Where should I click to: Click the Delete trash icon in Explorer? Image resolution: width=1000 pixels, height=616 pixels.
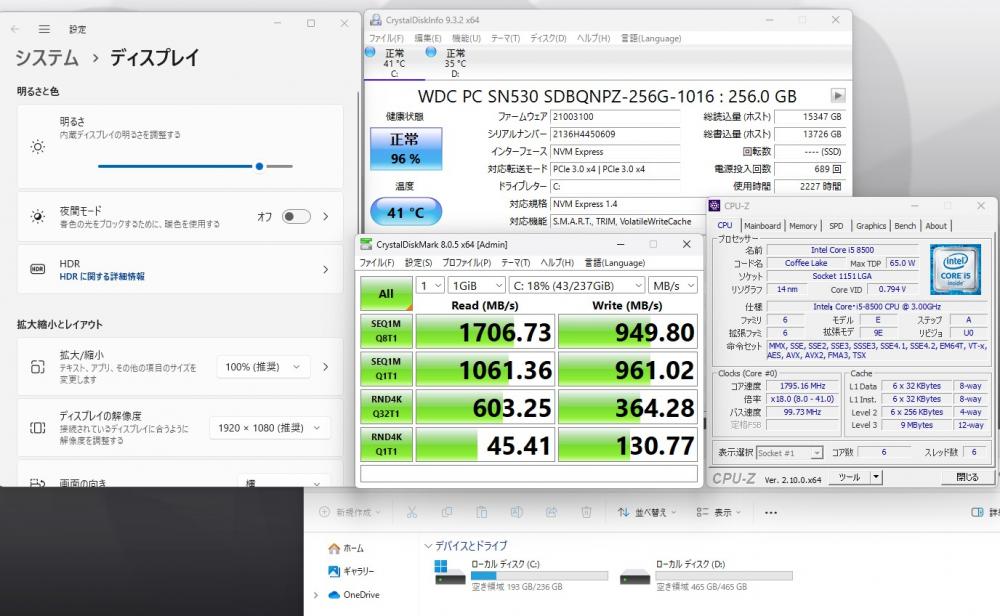click(586, 512)
